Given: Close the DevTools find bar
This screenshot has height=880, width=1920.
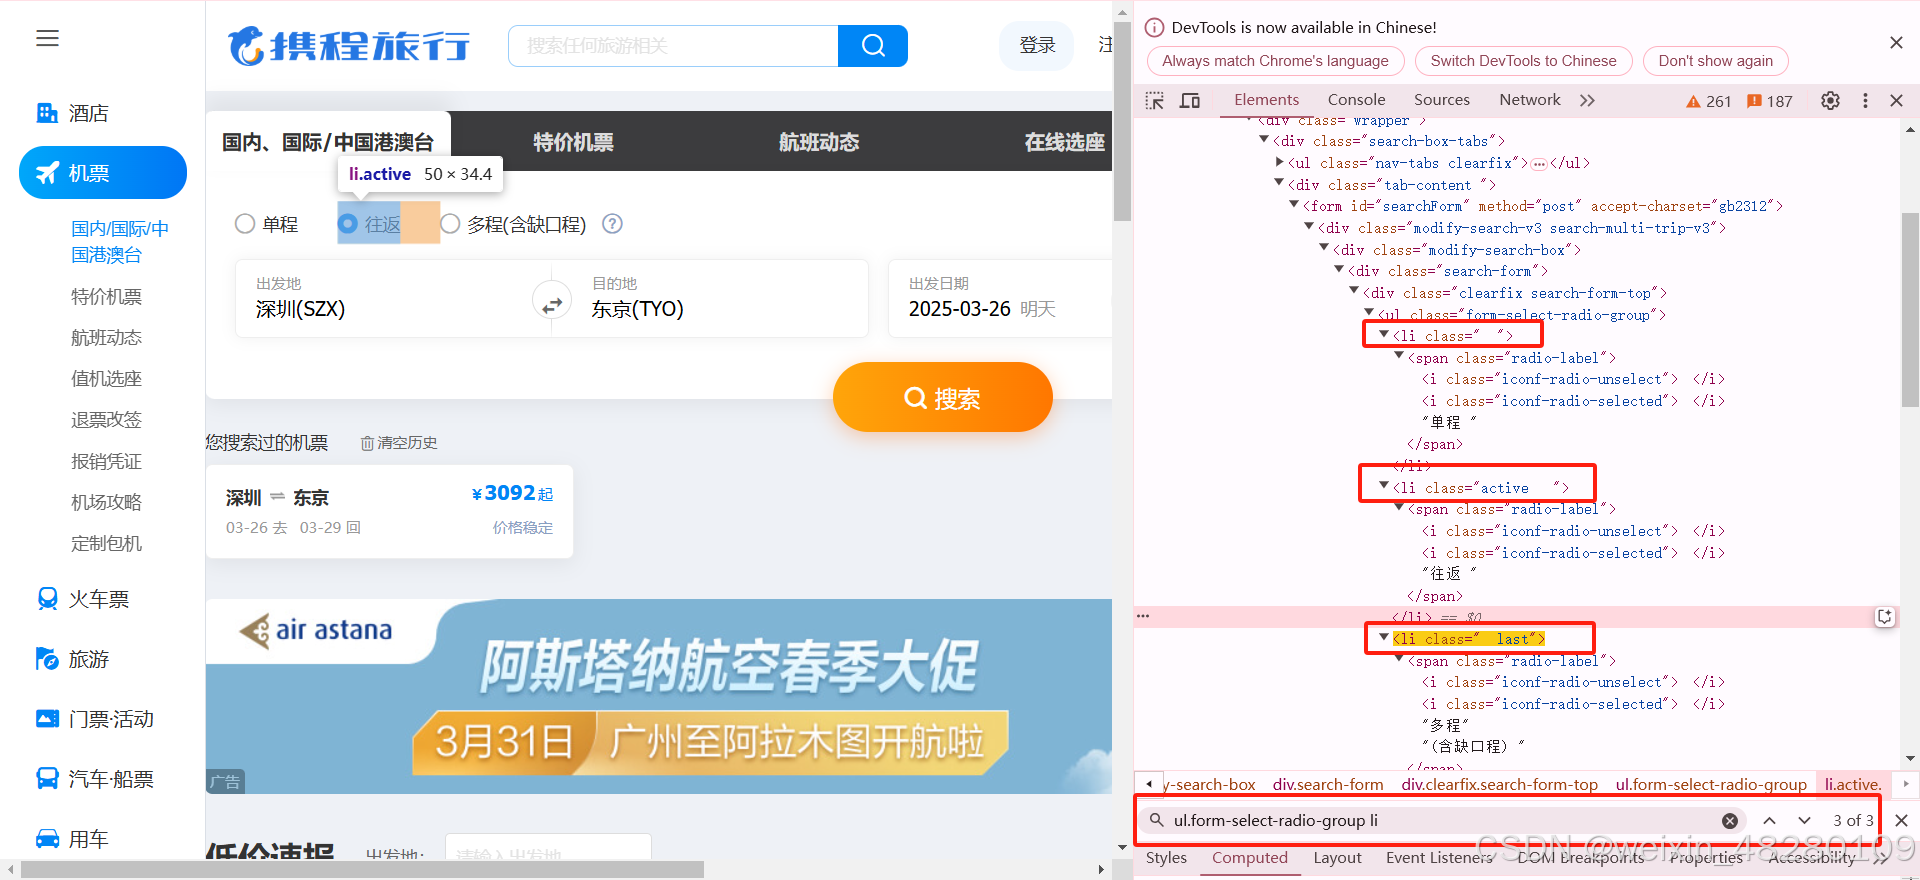Looking at the screenshot, I should pos(1902,821).
